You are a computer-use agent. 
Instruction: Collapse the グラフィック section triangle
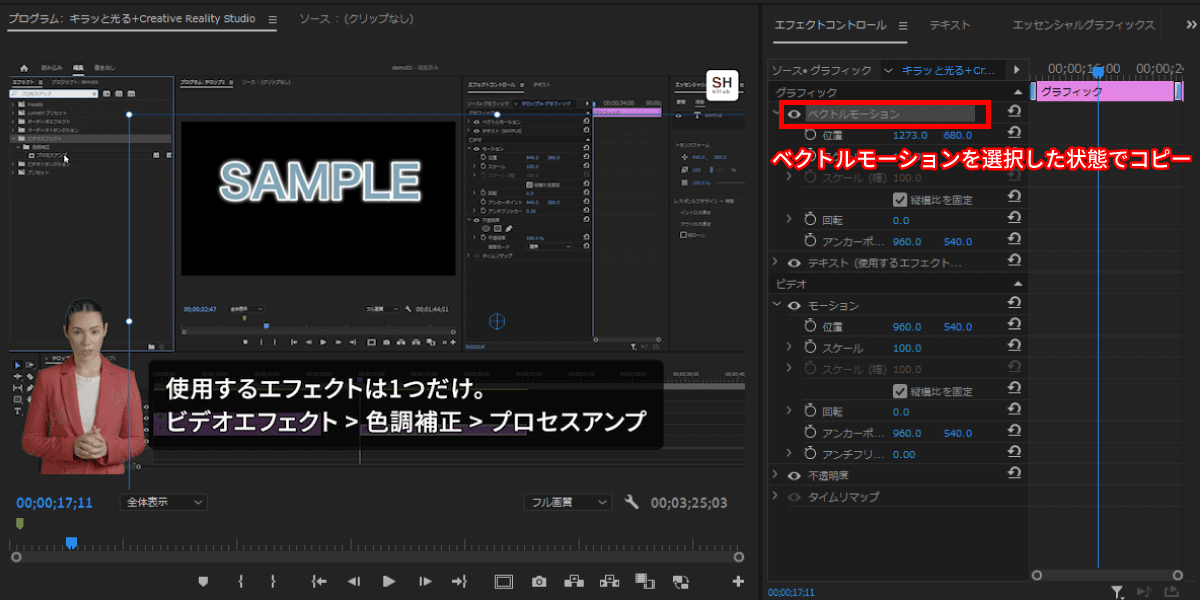[1018, 91]
